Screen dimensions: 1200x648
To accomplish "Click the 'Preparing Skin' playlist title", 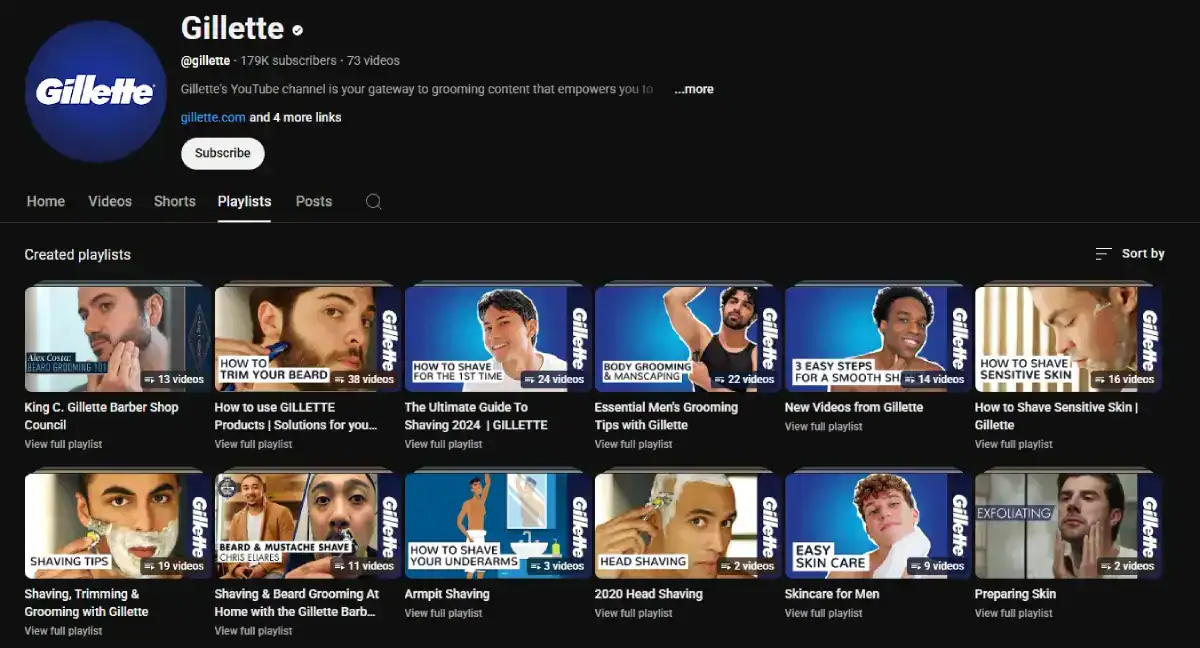I will (x=1015, y=594).
